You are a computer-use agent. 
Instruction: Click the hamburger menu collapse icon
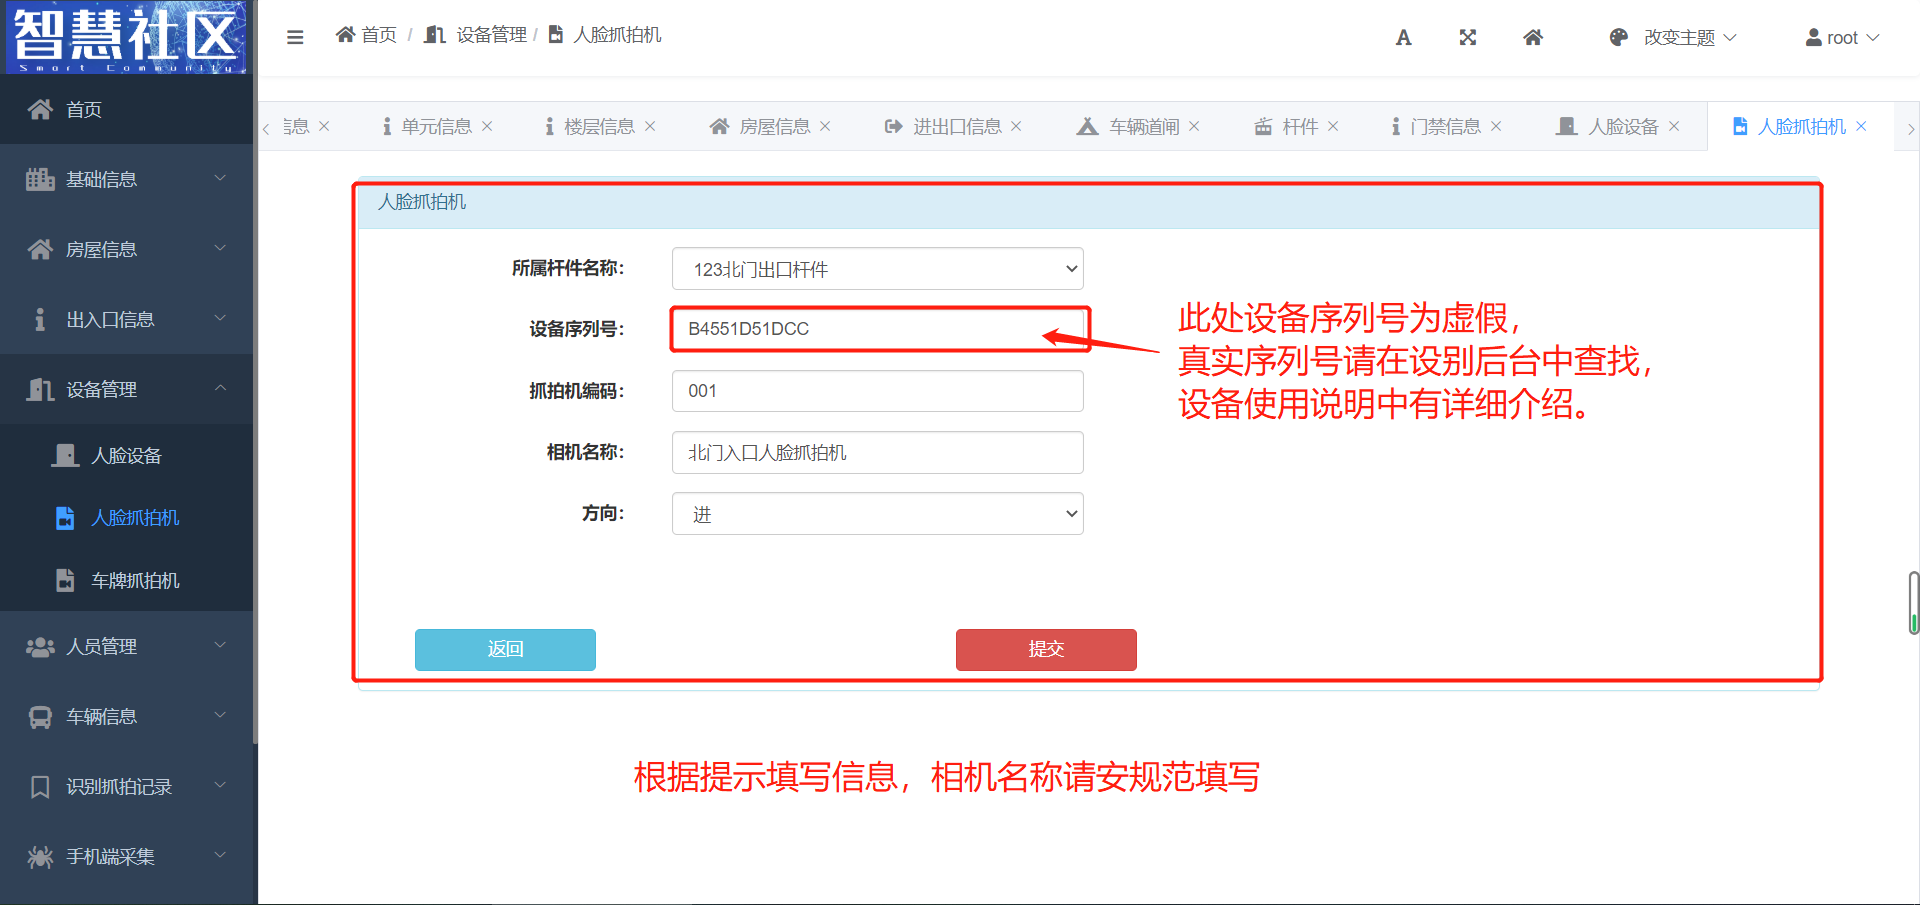coord(295,37)
